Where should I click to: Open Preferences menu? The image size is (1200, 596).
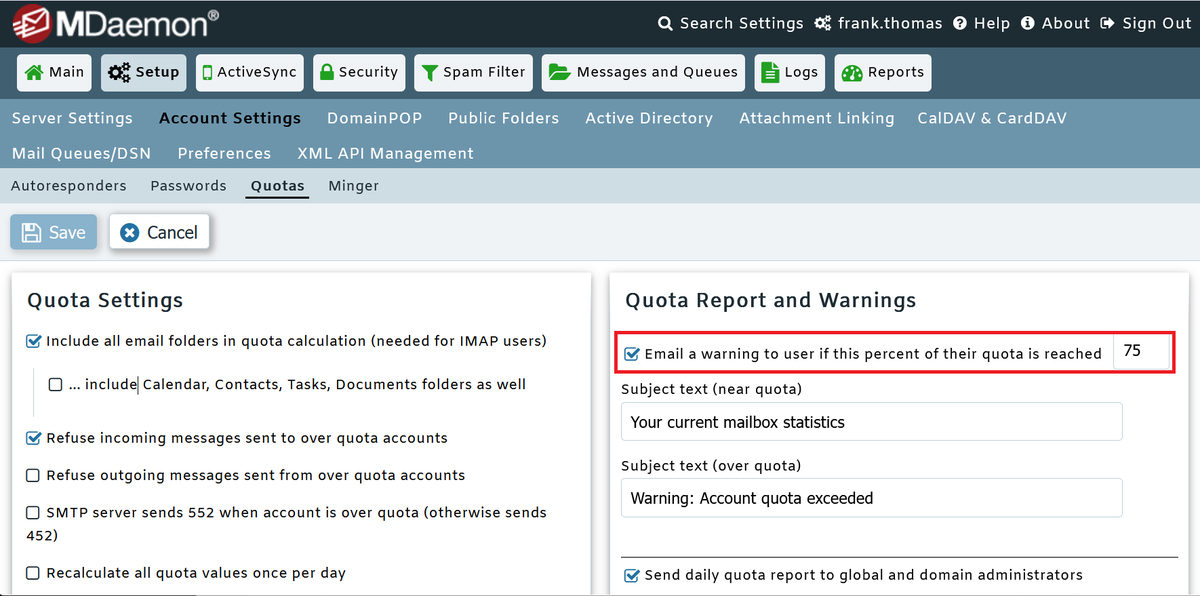coord(224,153)
